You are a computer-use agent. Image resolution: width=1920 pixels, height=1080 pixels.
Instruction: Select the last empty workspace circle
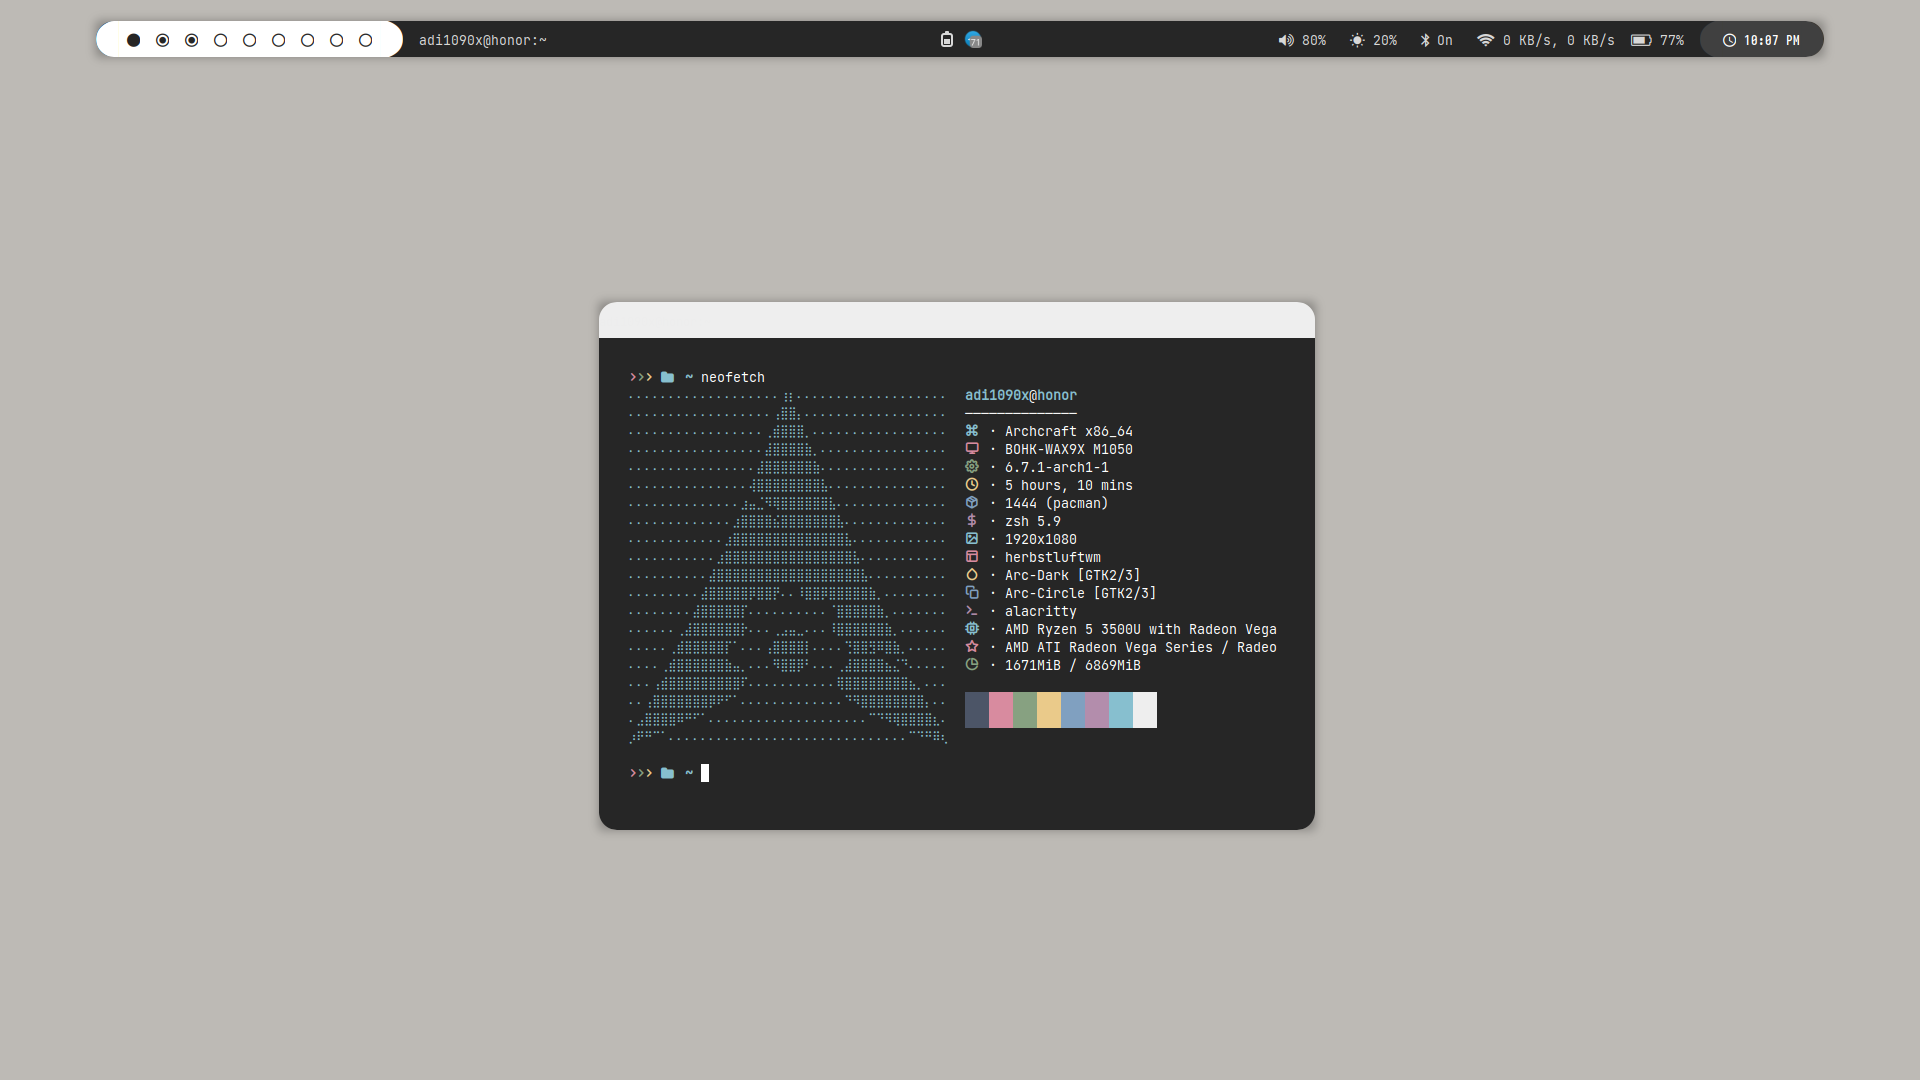click(x=365, y=40)
